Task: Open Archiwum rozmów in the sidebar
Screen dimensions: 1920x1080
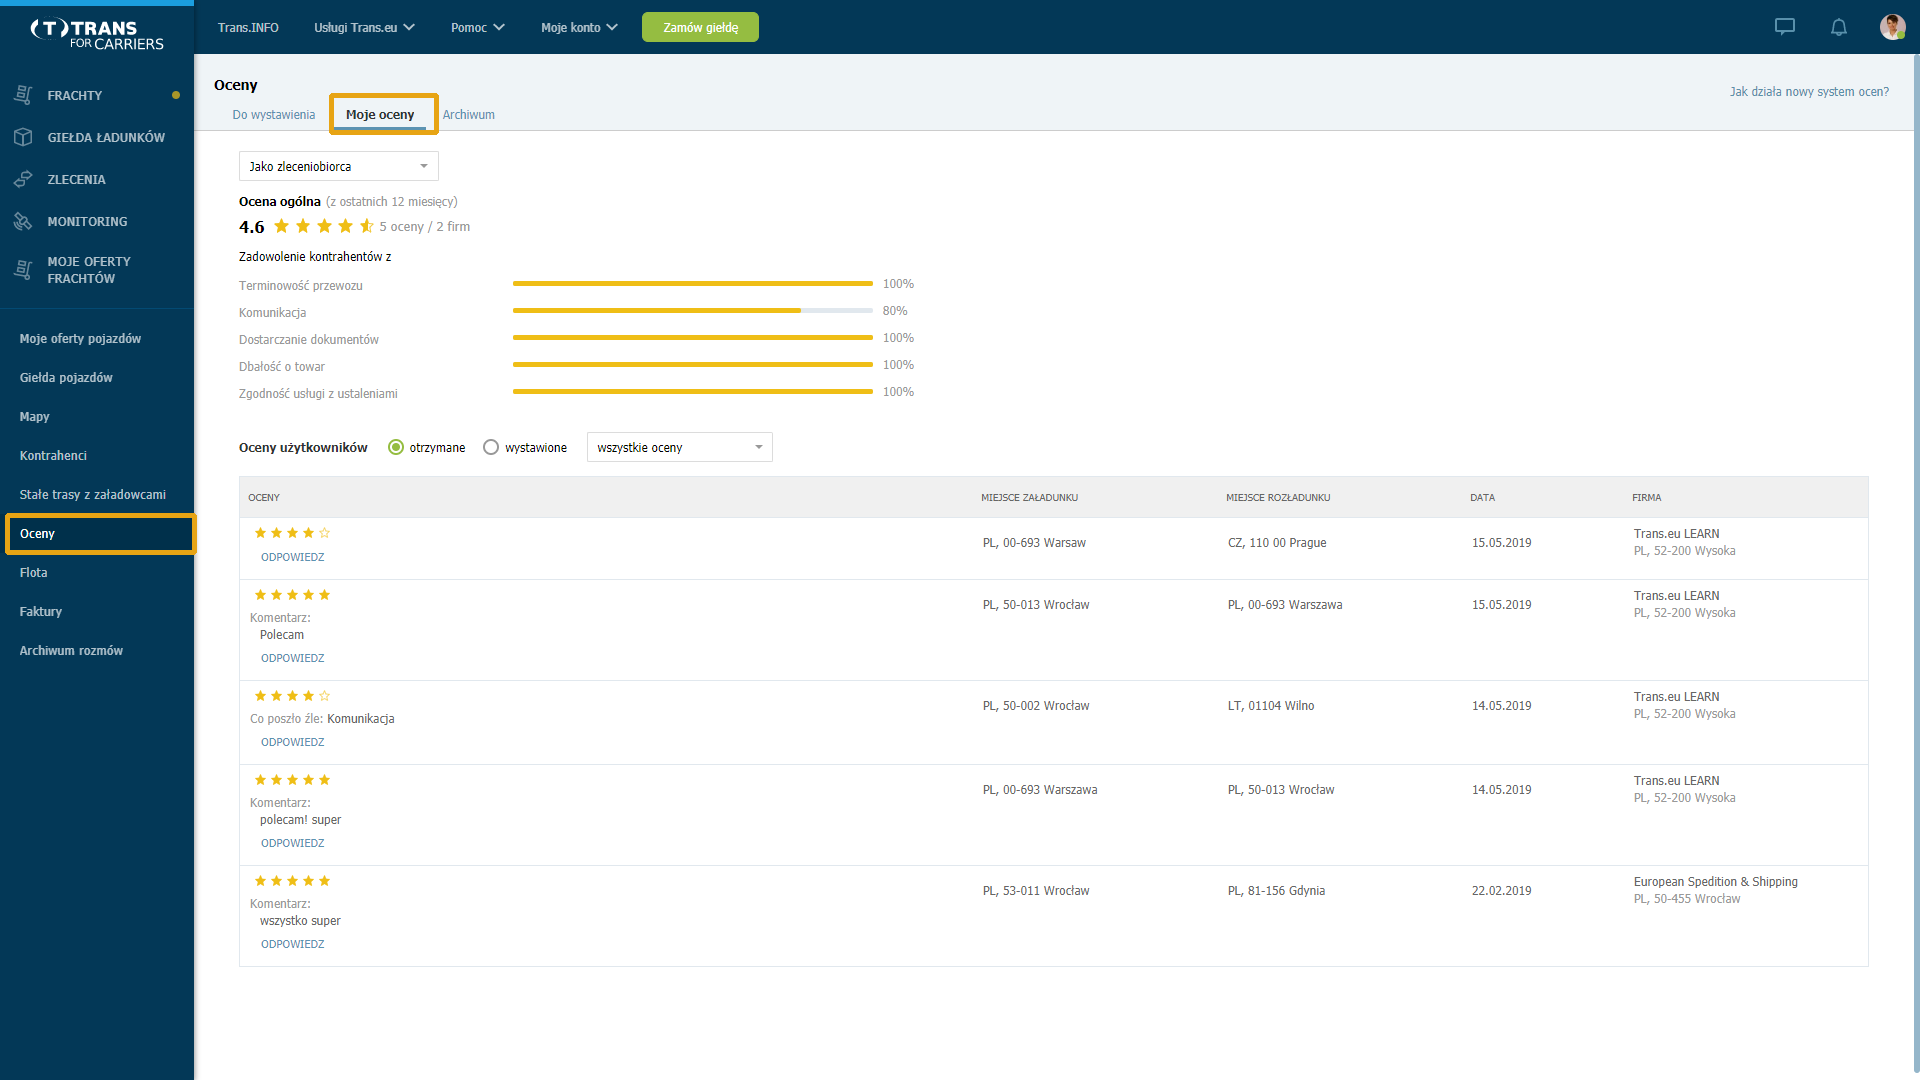Action: (x=71, y=650)
